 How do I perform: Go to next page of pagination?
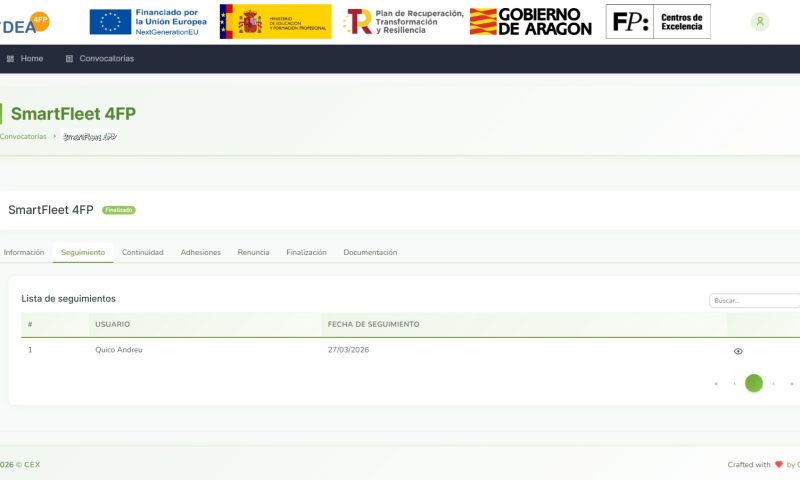(773, 384)
